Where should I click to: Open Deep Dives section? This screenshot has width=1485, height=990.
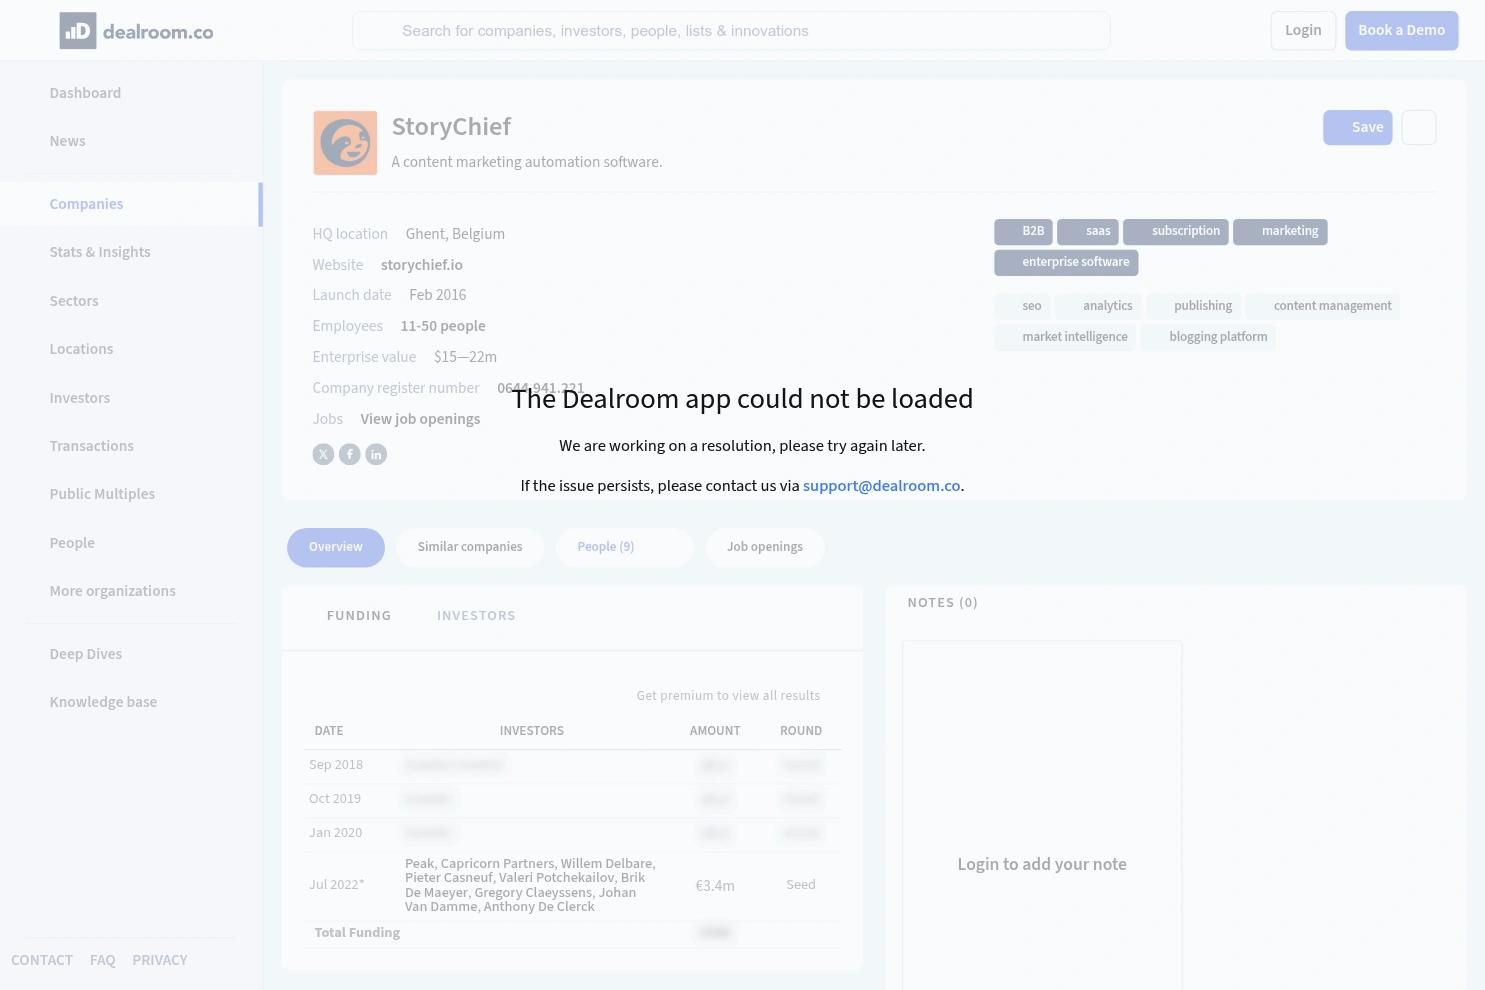(86, 654)
